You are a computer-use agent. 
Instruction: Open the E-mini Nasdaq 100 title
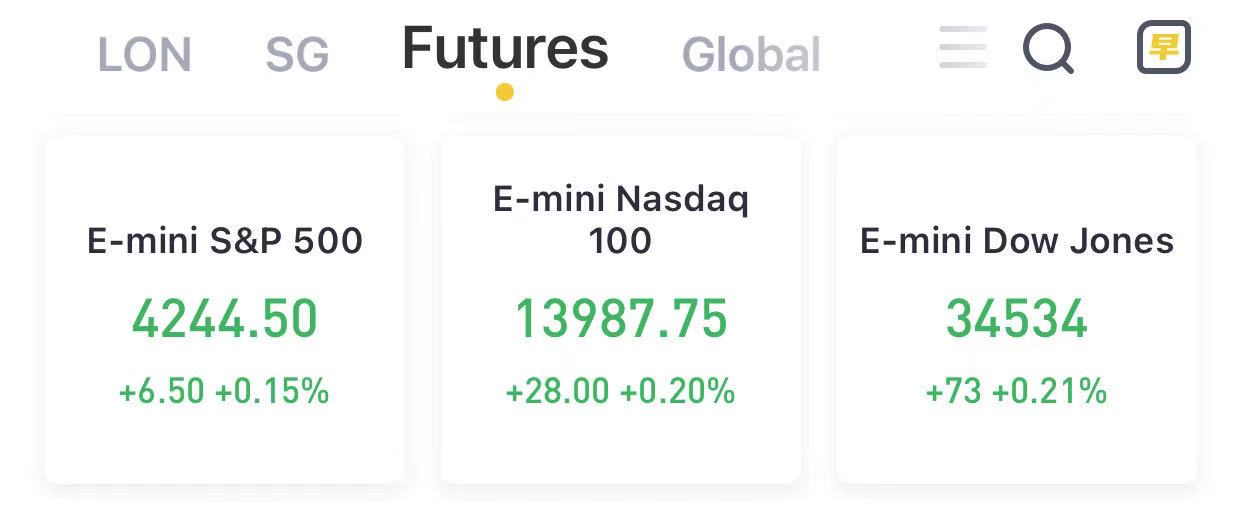pos(621,219)
